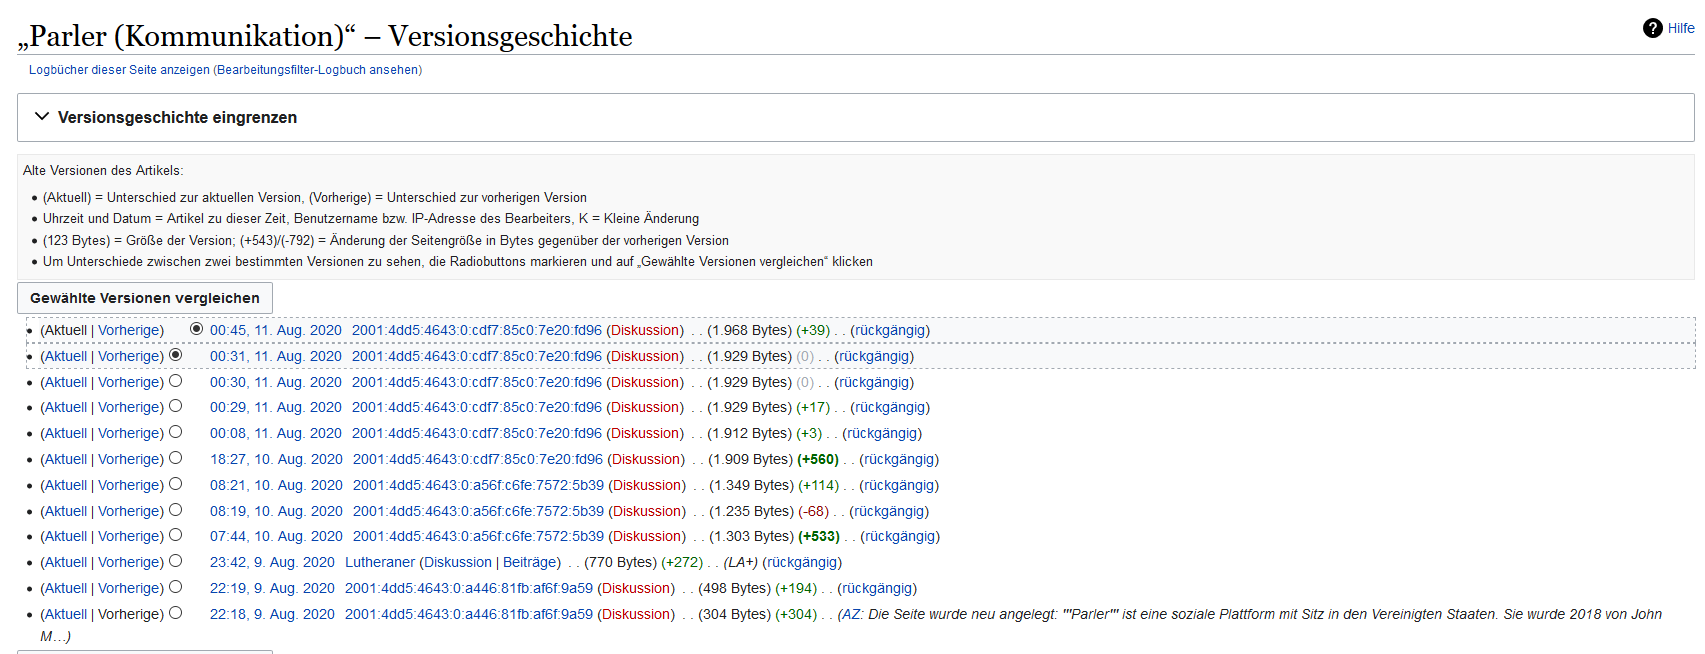Open the 00:45, 11. Aug. 2020 revision
This screenshot has width=1705, height=654.
[276, 331]
